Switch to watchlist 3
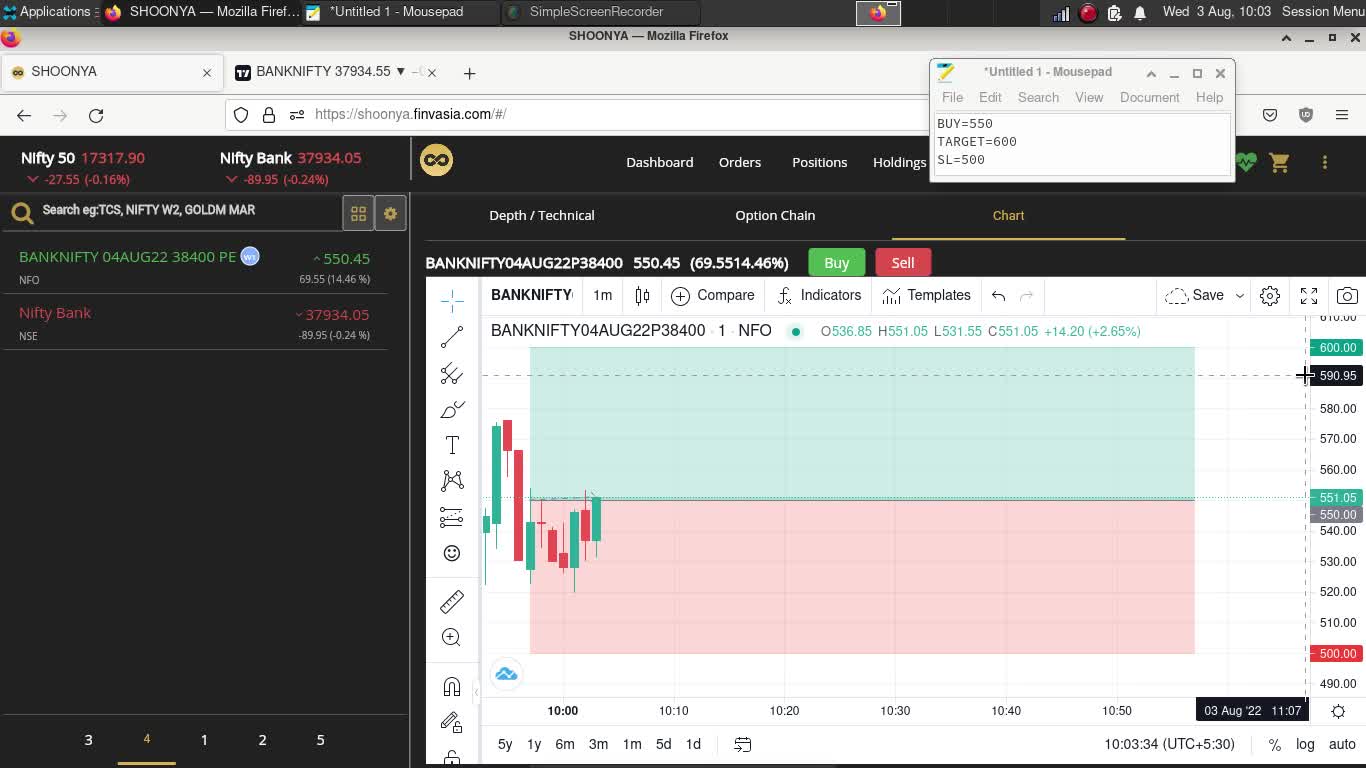 [x=88, y=740]
